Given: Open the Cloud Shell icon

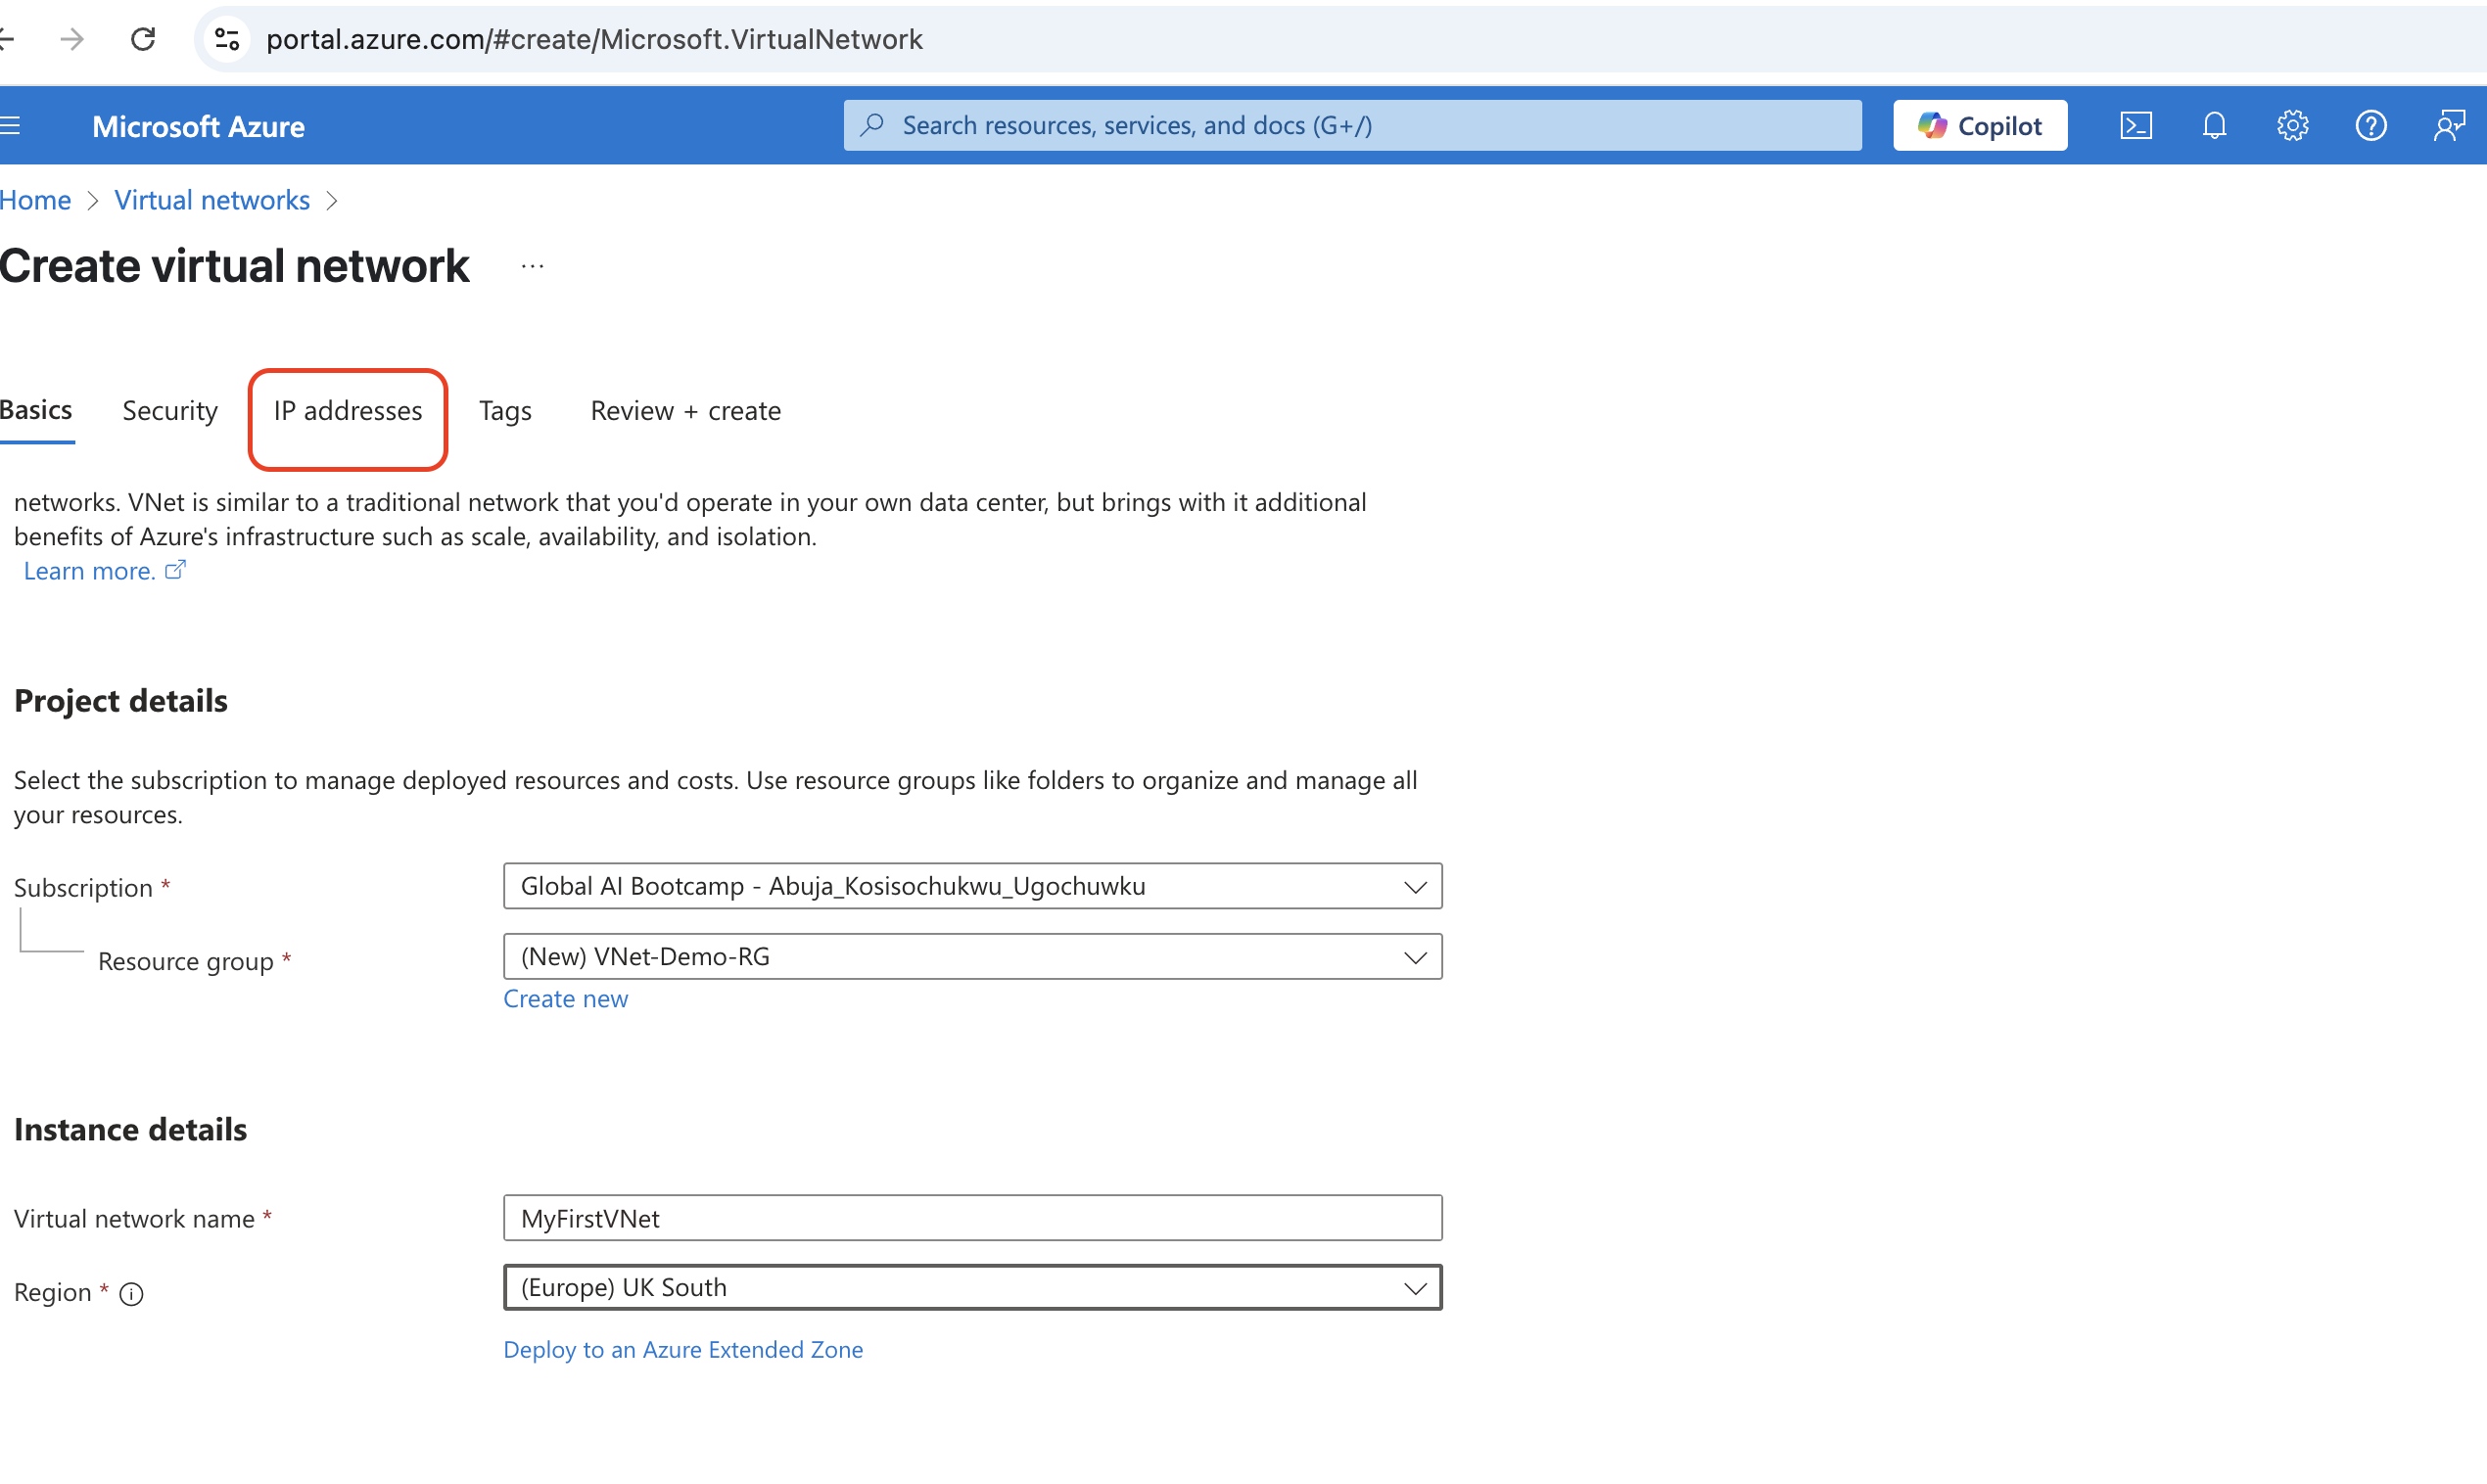Looking at the screenshot, I should (2135, 125).
